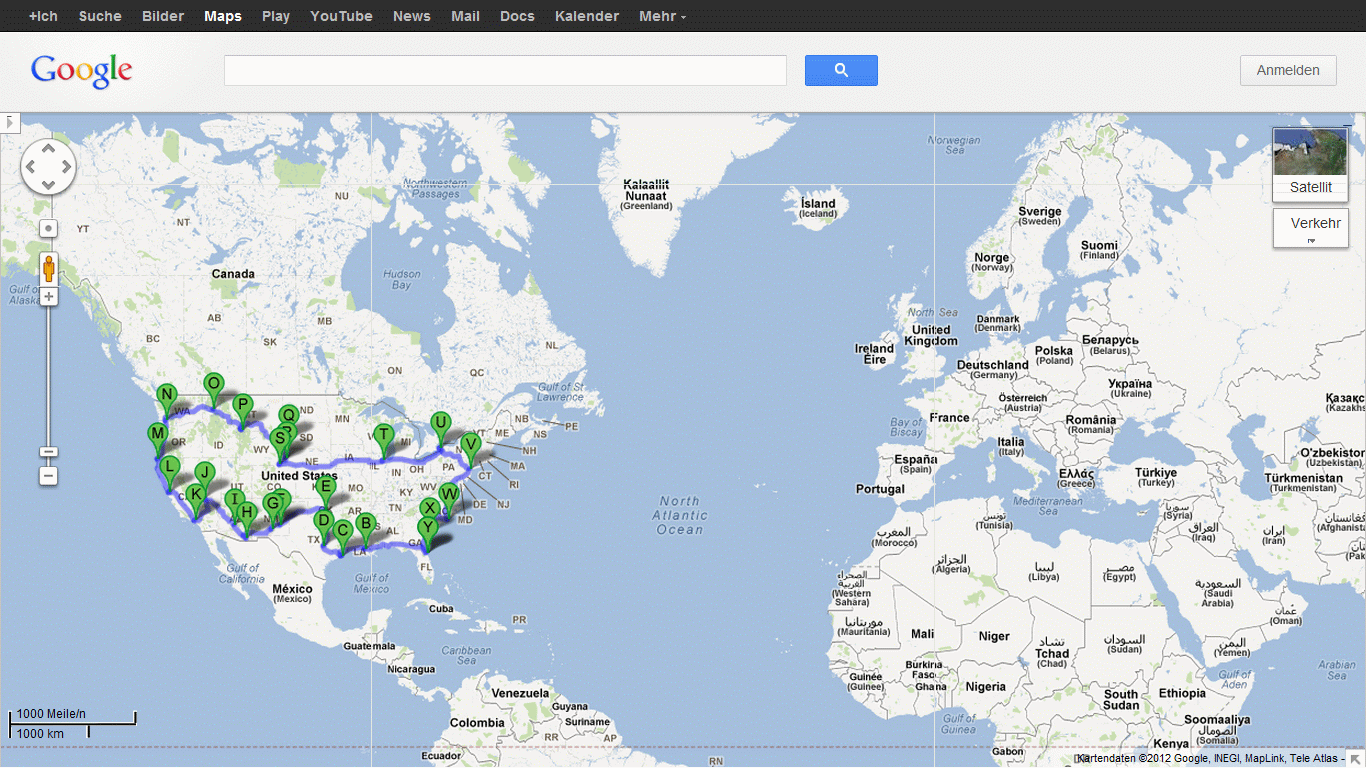Click the 'United States' map label
The image size is (1366, 768).
click(299, 476)
